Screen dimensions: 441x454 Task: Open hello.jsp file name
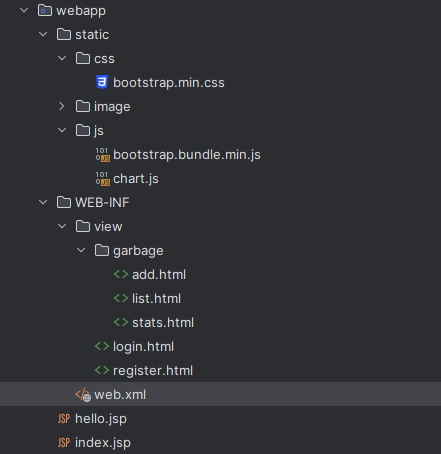pos(101,419)
